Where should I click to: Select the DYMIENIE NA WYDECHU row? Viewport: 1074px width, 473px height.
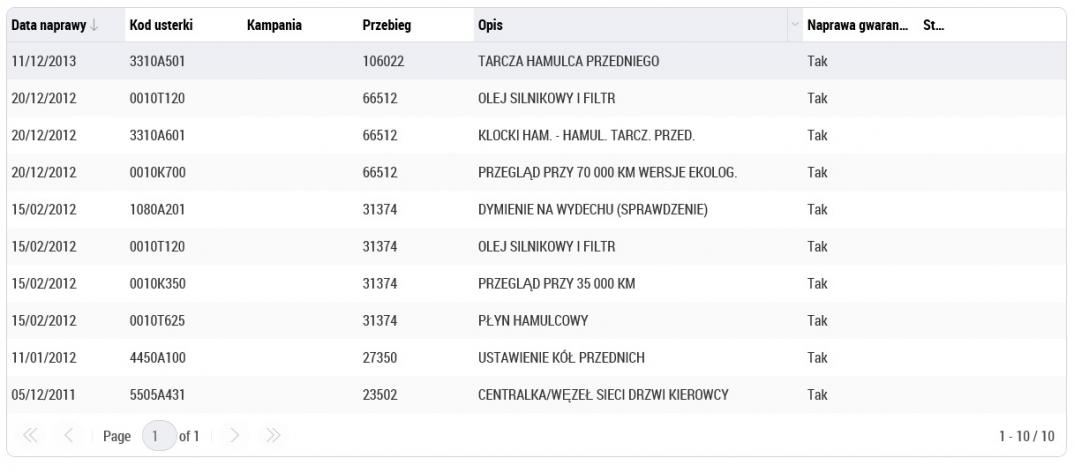[536, 209]
